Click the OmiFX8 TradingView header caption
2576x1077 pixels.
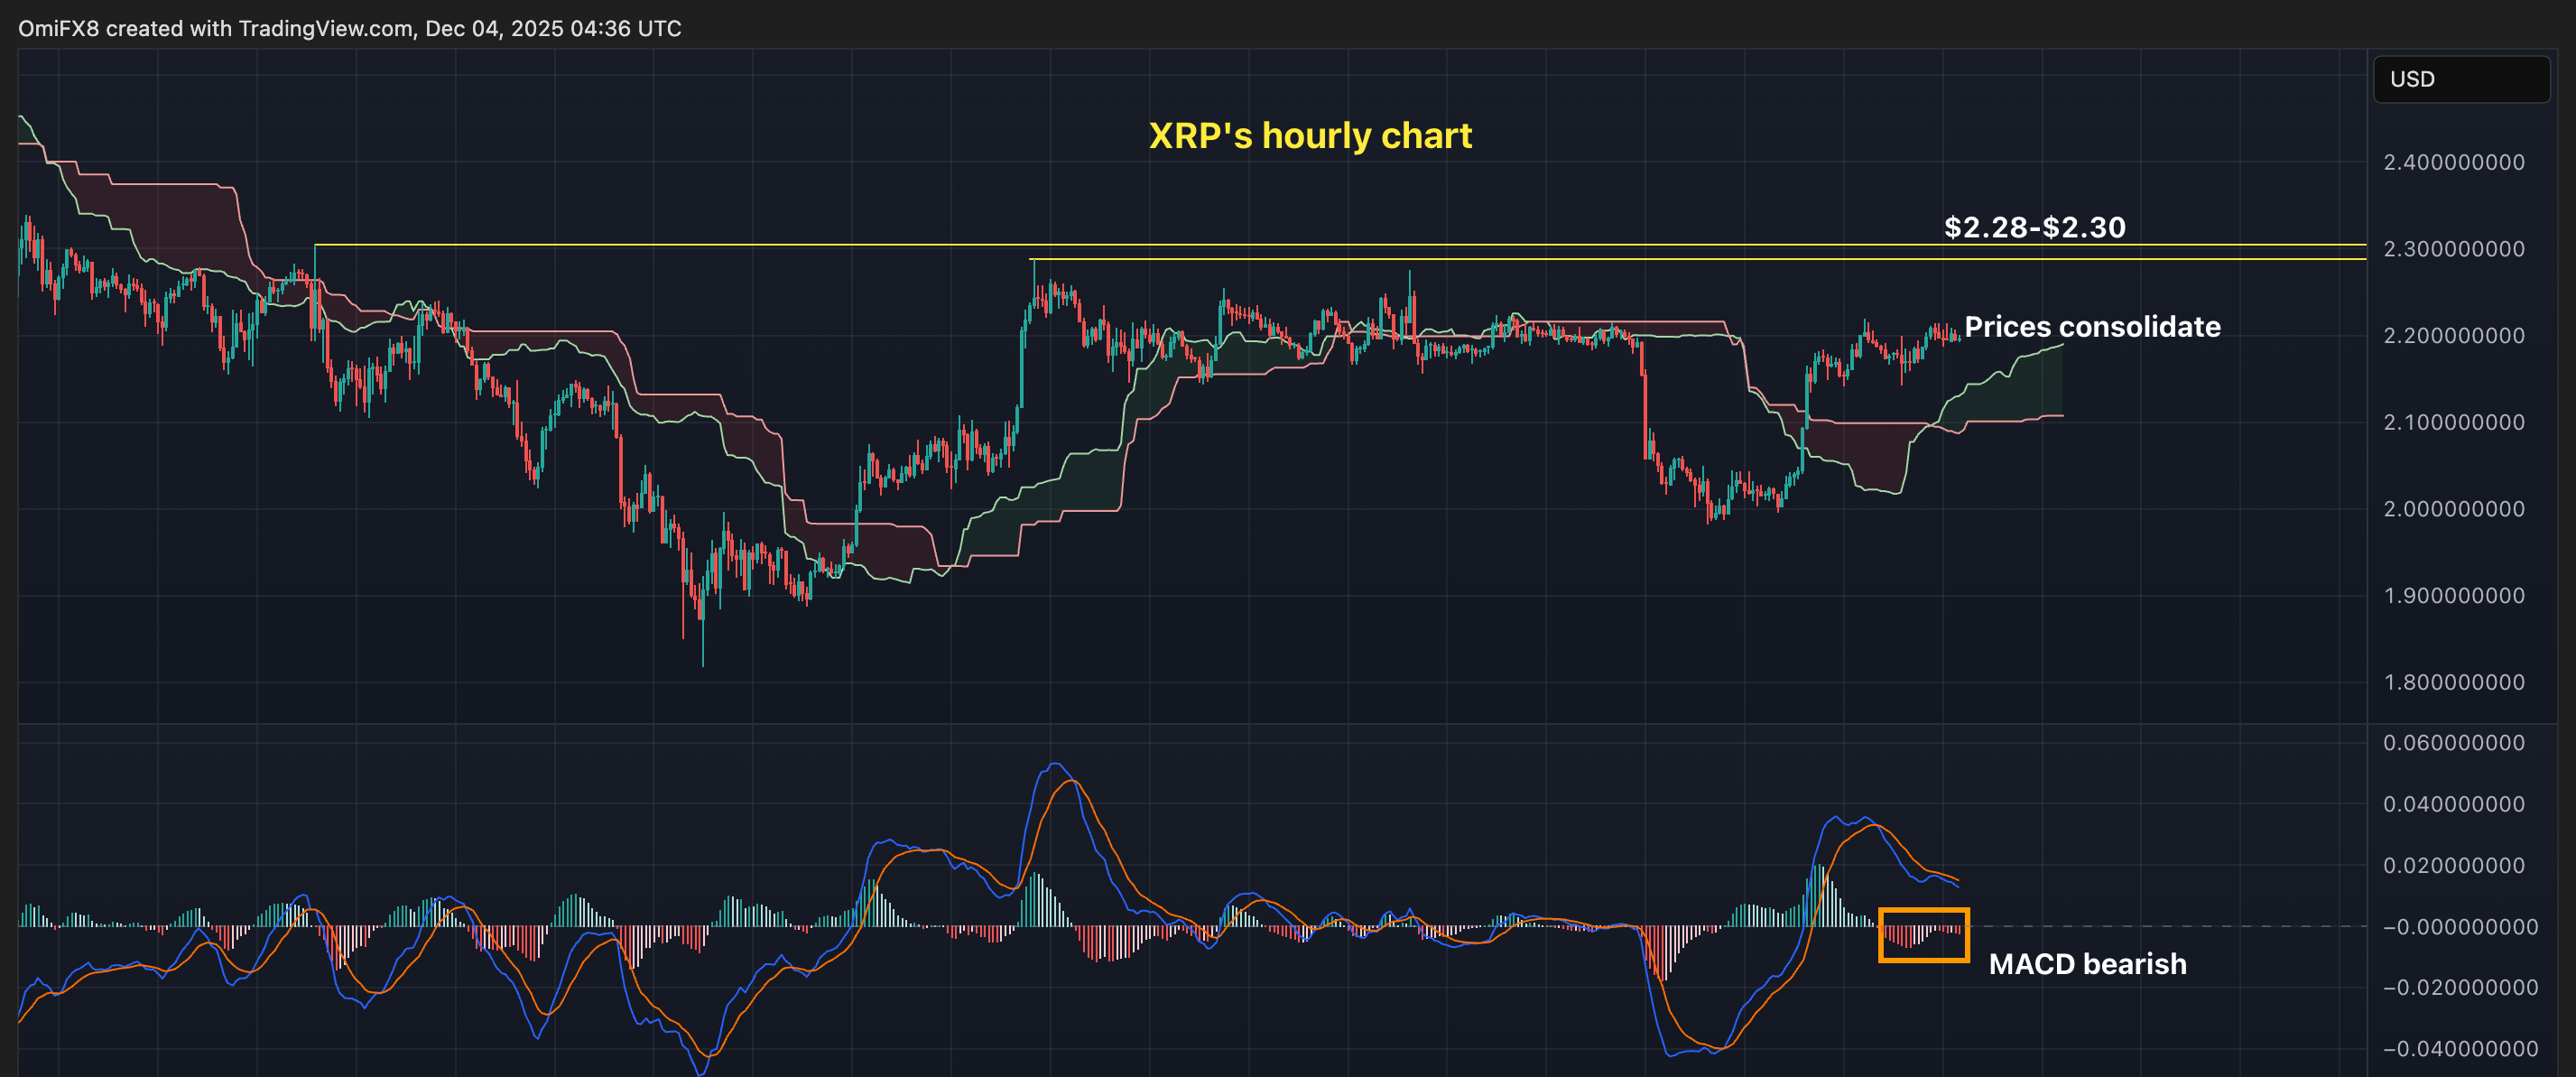tap(349, 28)
